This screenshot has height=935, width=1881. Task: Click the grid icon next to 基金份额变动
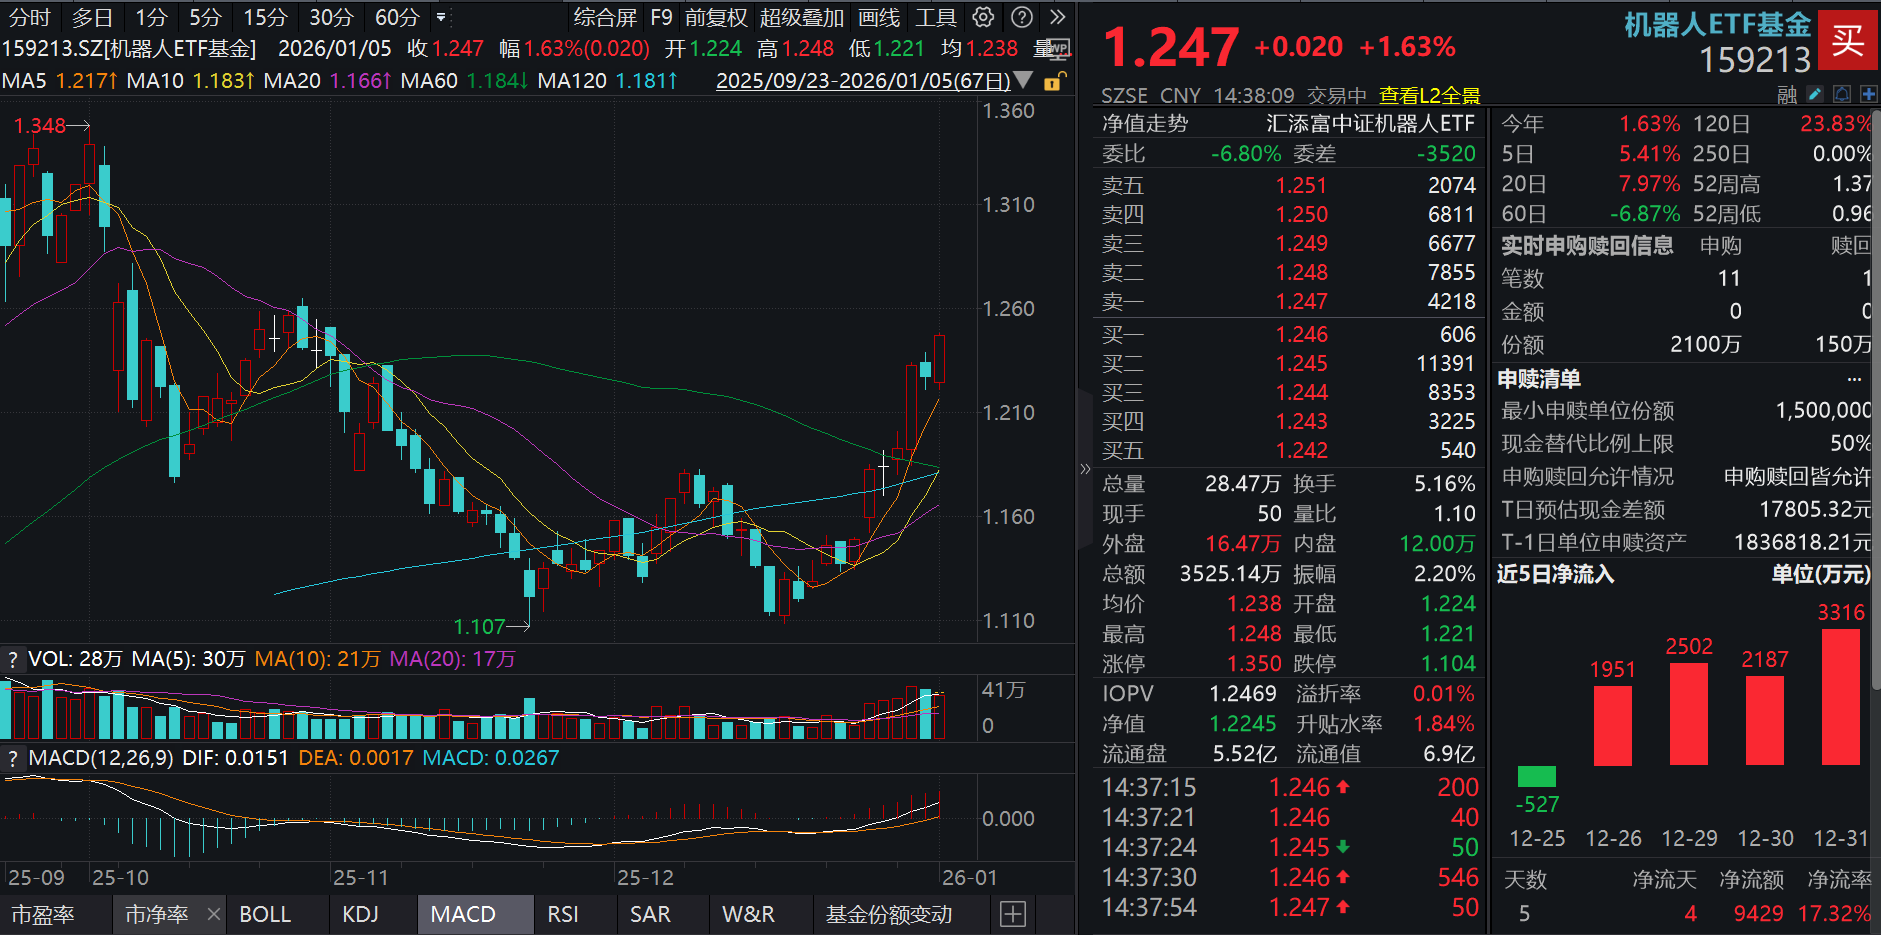(x=1013, y=914)
